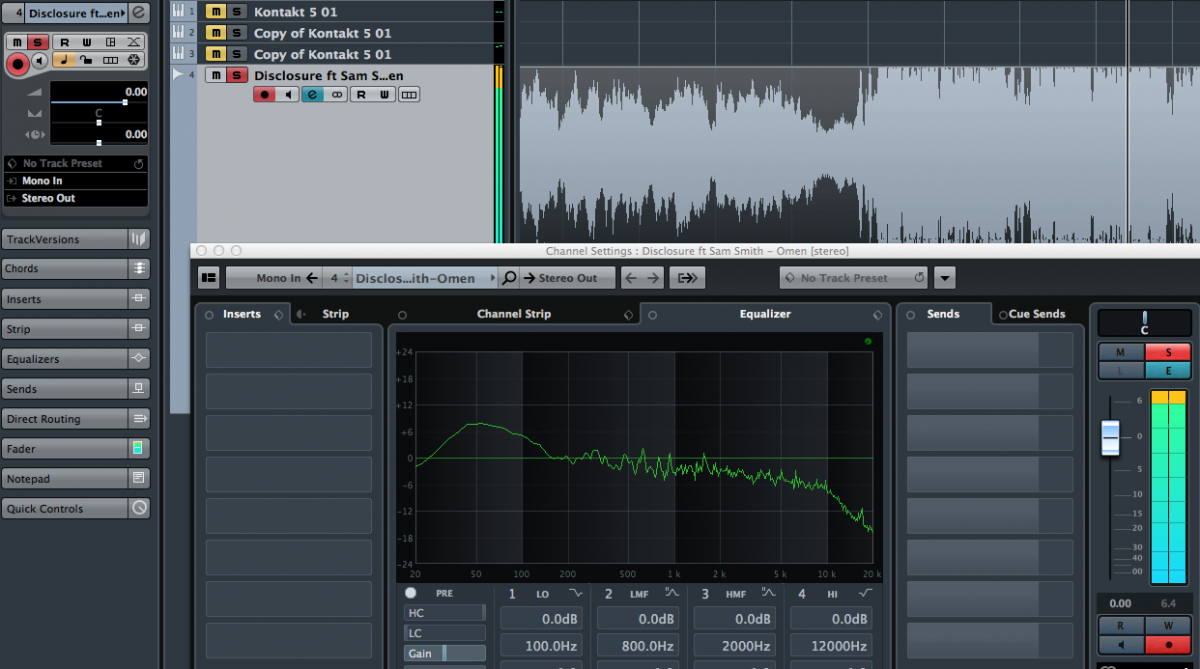This screenshot has height=669, width=1200.
Task: Click the Mono In input routing button
Action: (x=273, y=278)
